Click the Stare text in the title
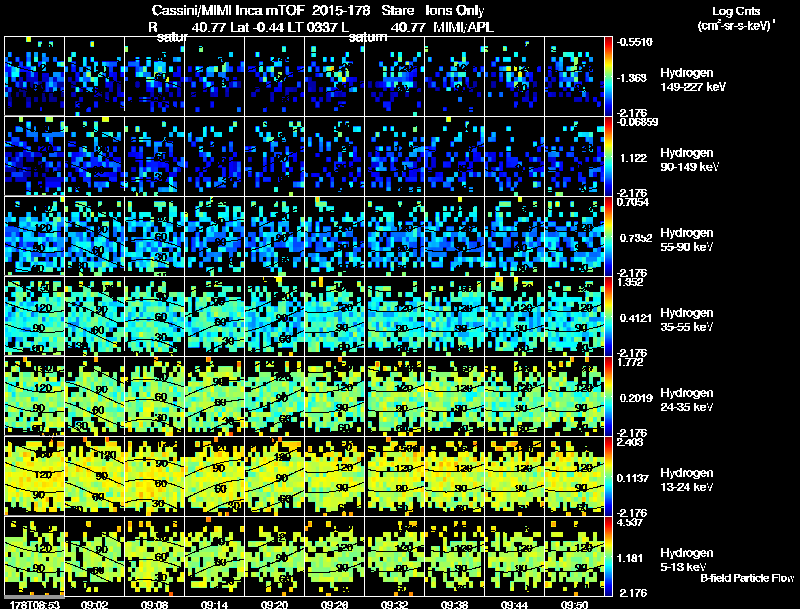 coord(397,10)
